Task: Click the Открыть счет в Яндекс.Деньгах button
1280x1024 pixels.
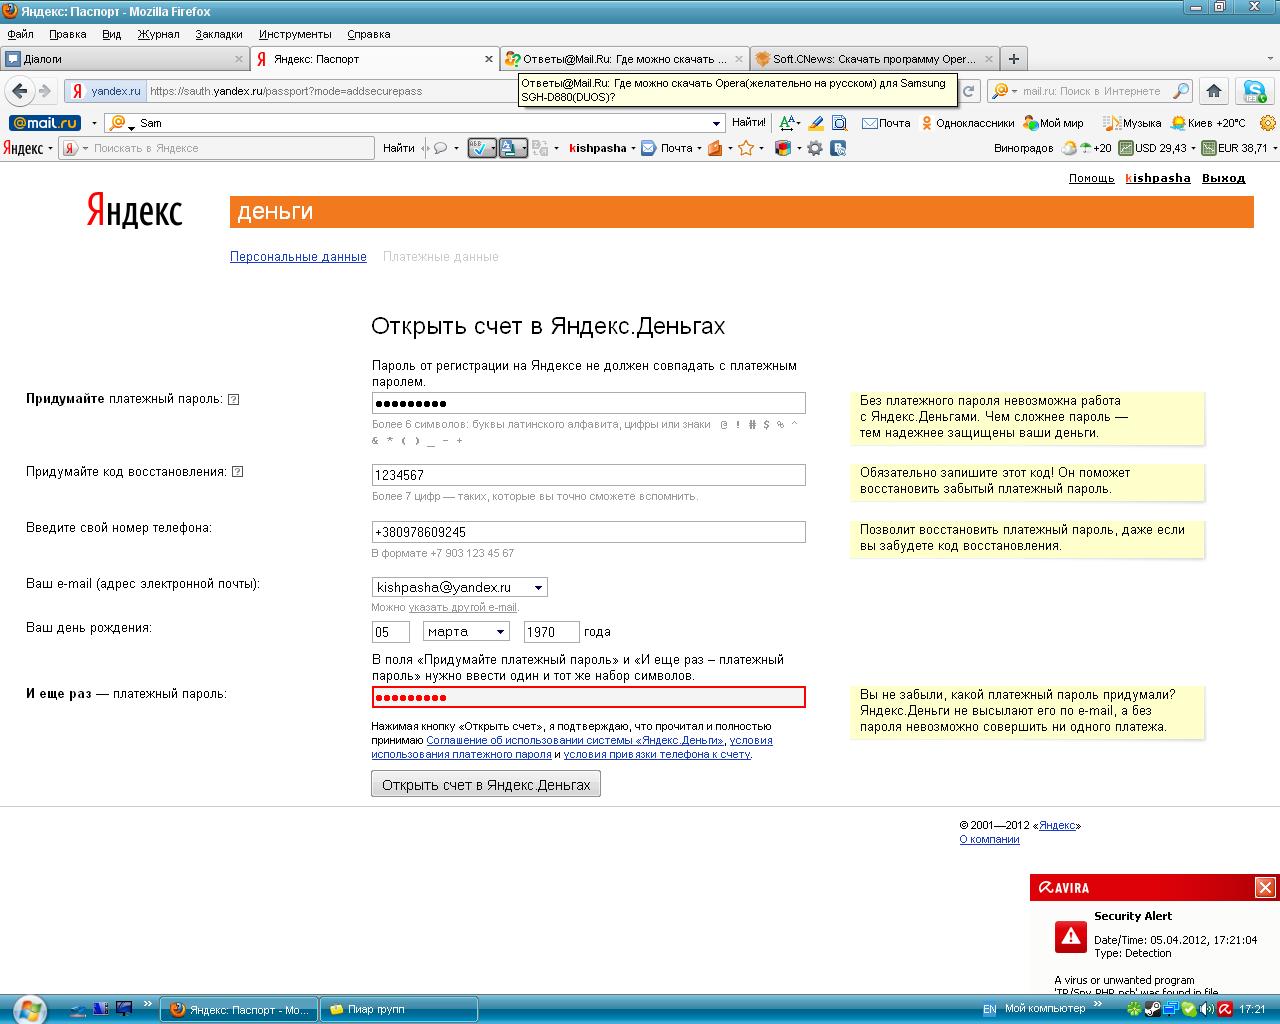Action: [x=486, y=784]
